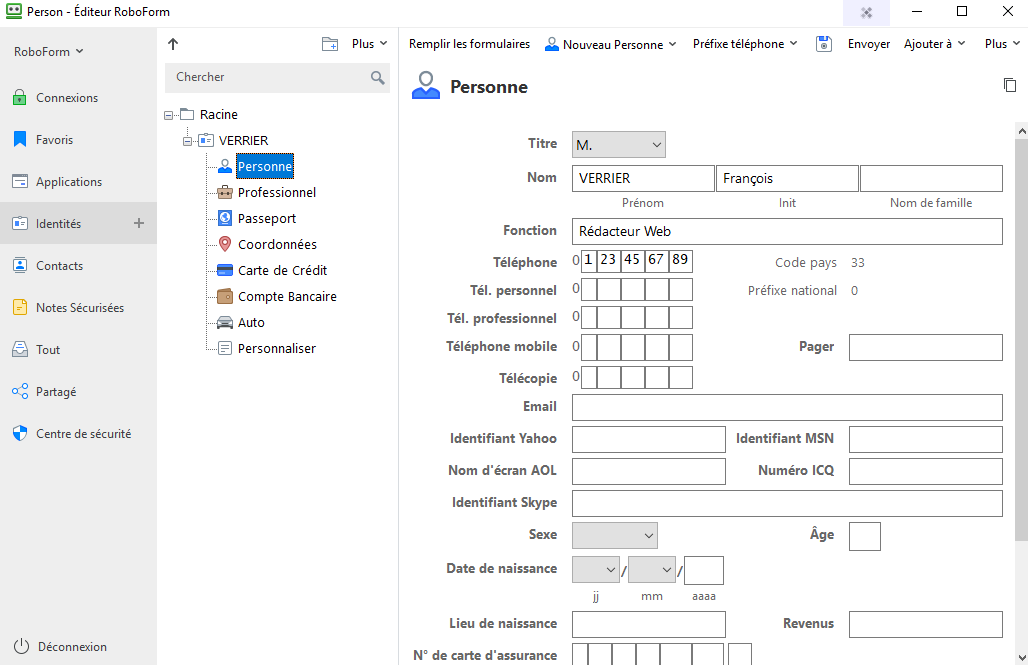1028x665 pixels.
Task: Click the copy icon beside Personne header
Action: click(1010, 85)
